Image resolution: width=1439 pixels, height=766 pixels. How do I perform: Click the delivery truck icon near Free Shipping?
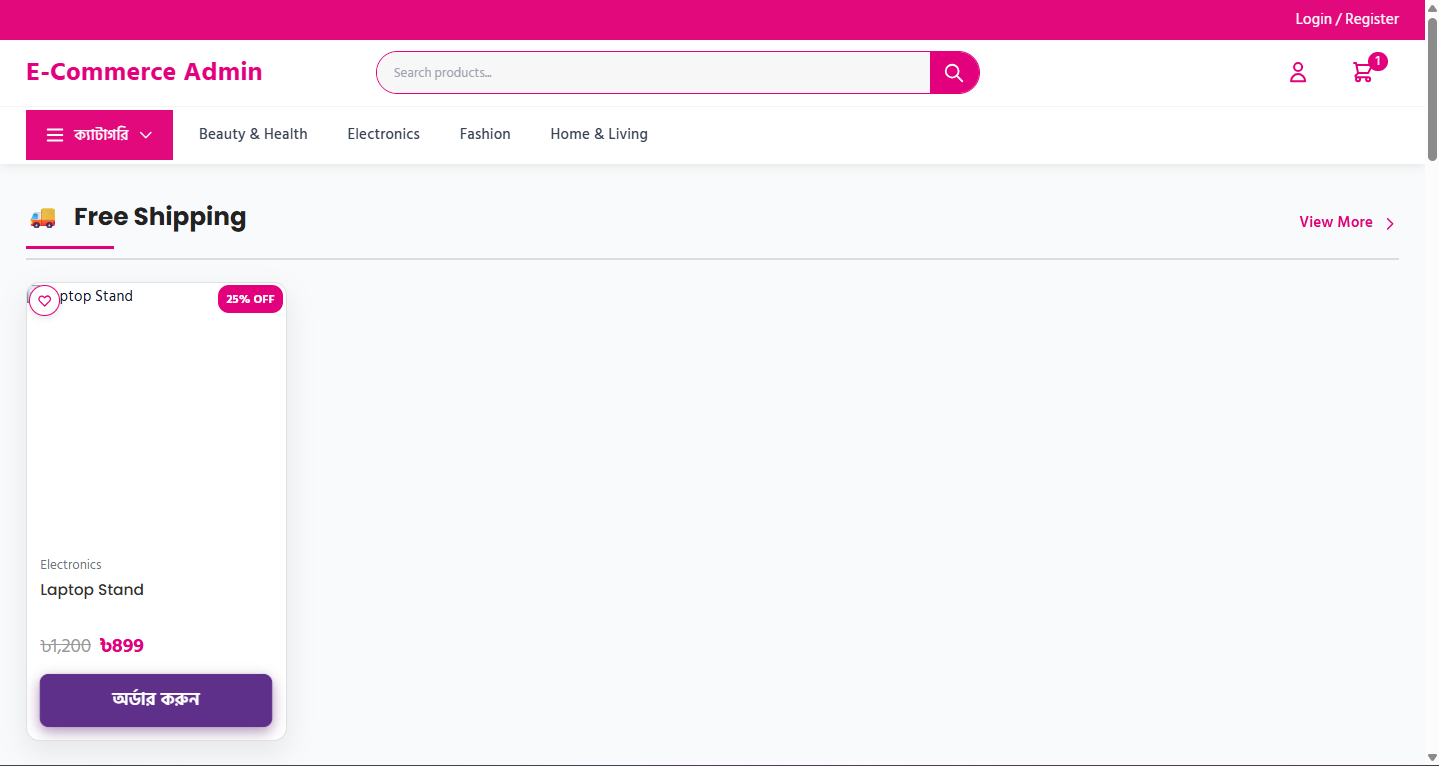[43, 217]
